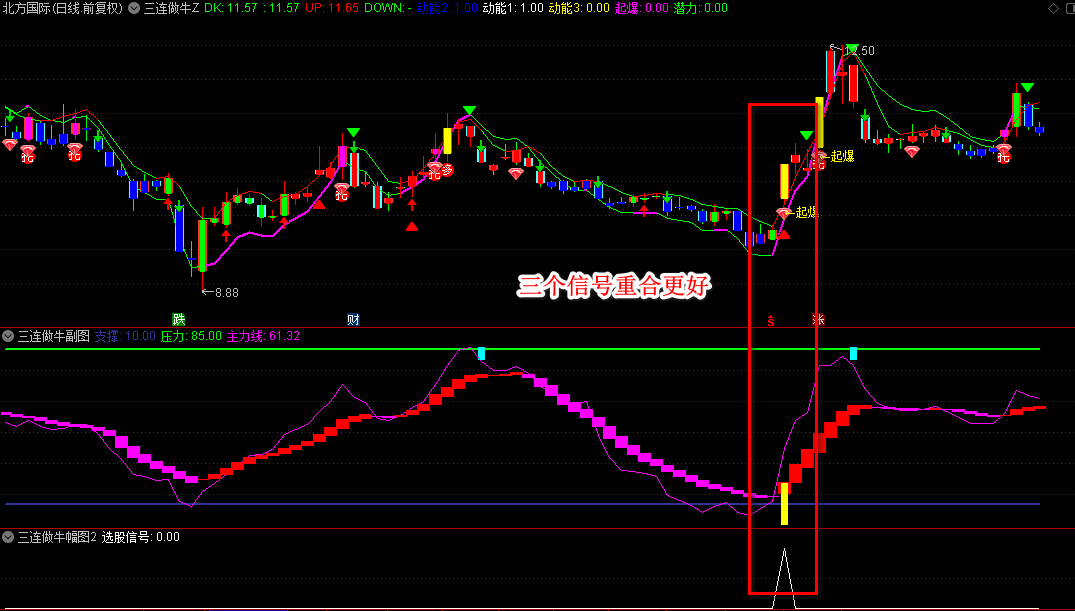Open the 三连做牛幅图2 panel dropdown
This screenshot has height=611, width=1075.
(8, 537)
